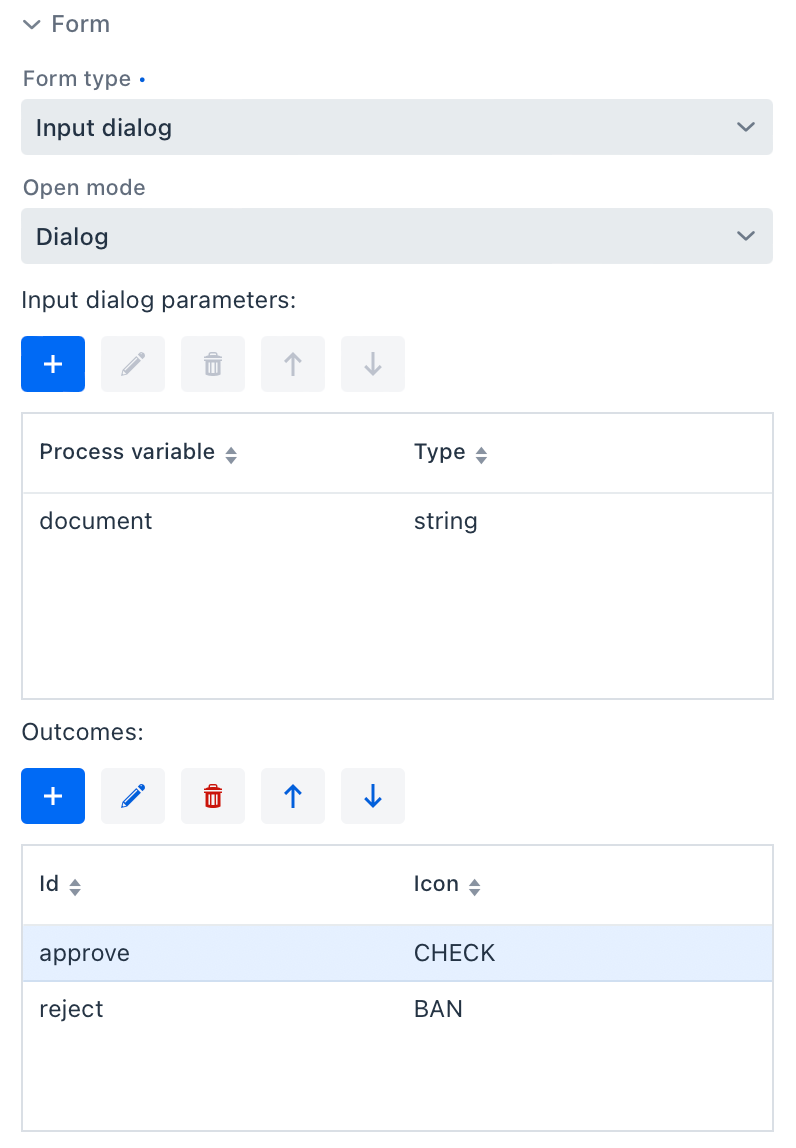796x1148 pixels.
Task: Select the reject outcome row
Action: pos(396,1009)
